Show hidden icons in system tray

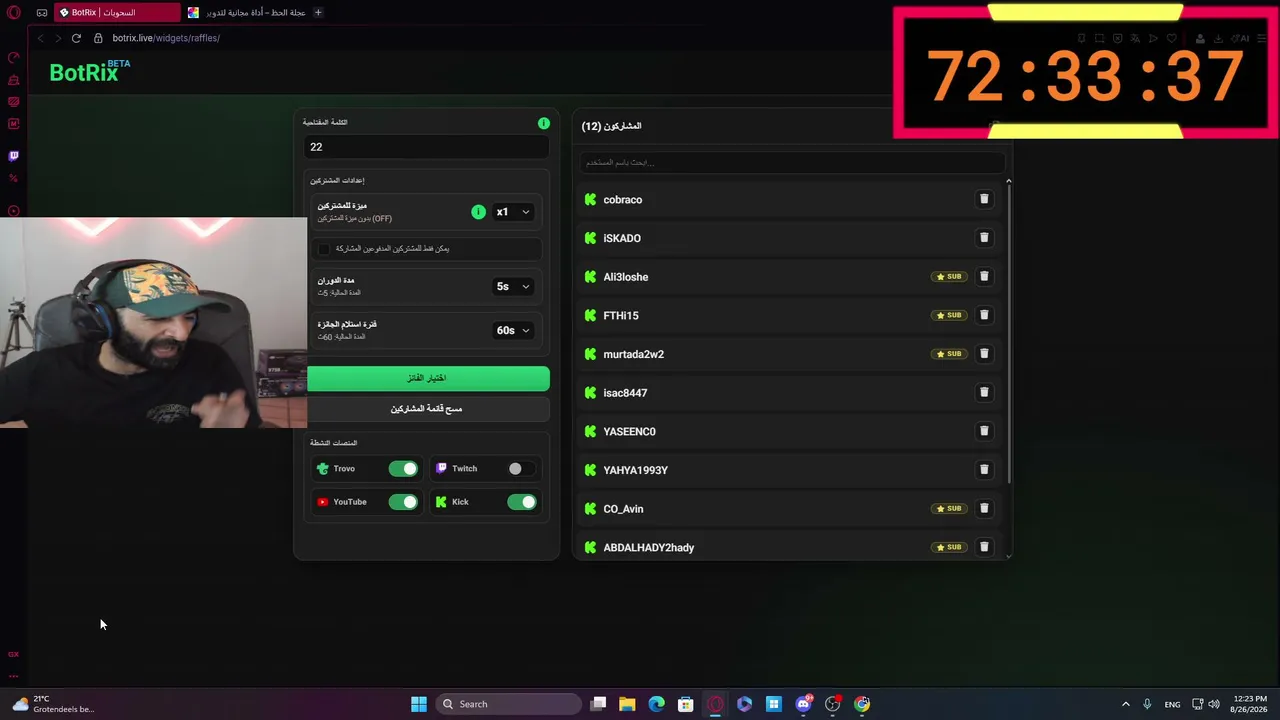(1125, 704)
